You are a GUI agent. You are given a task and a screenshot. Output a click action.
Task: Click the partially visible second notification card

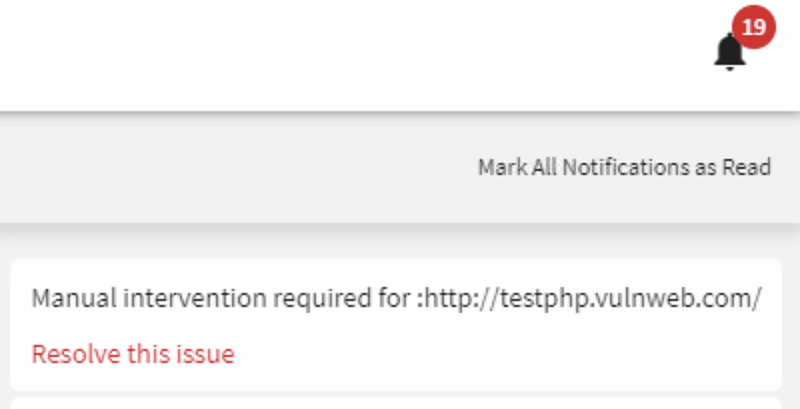(x=396, y=403)
